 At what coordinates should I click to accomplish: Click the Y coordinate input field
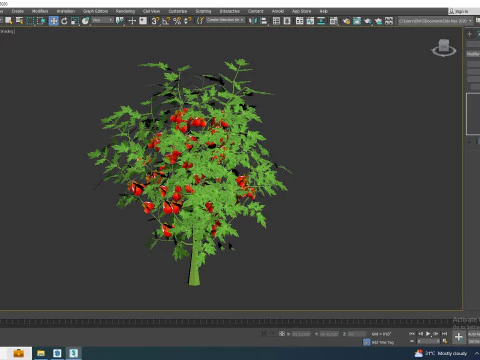tap(329, 334)
